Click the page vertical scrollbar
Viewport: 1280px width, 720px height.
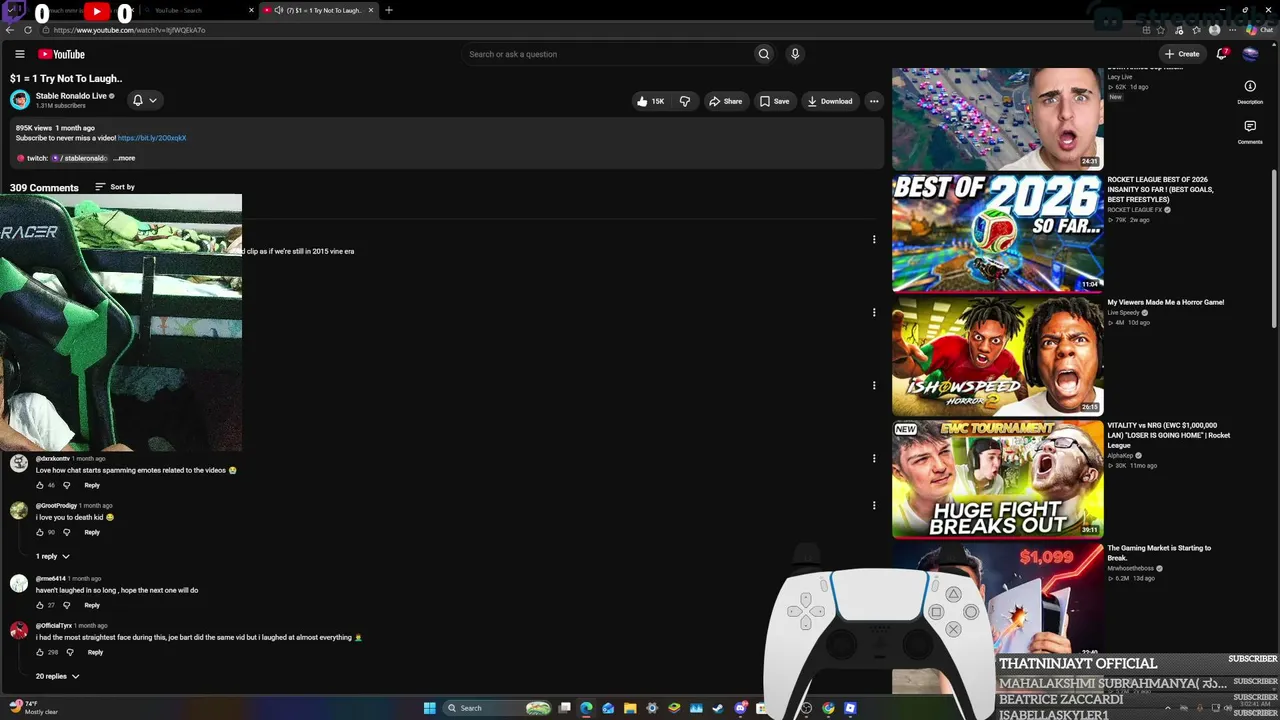click(1274, 250)
